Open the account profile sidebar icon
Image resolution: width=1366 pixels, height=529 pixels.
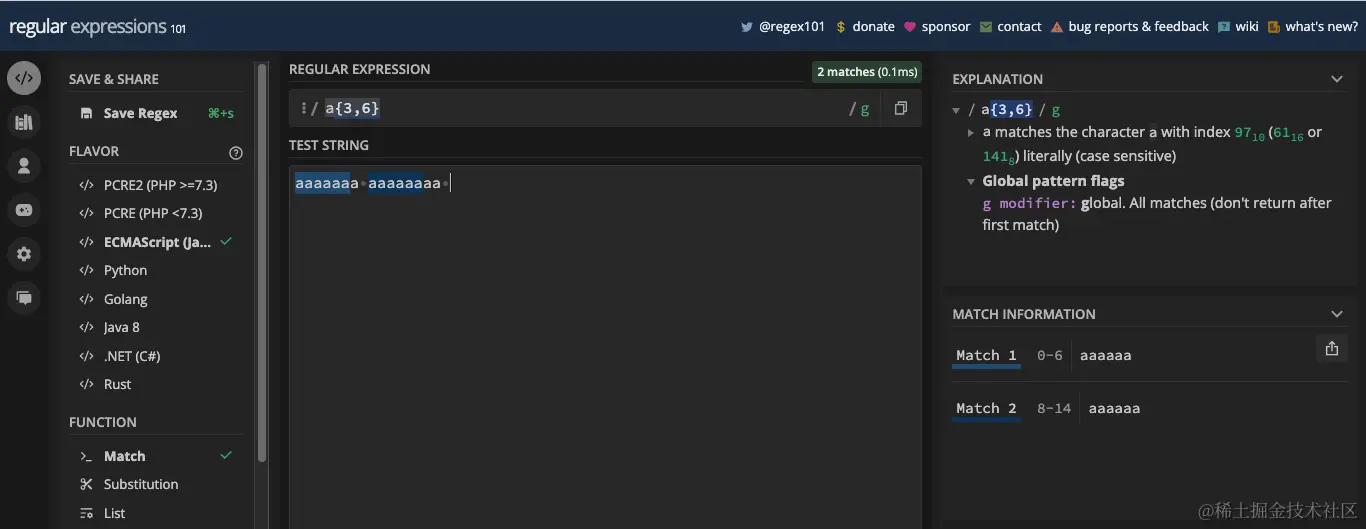(x=24, y=166)
